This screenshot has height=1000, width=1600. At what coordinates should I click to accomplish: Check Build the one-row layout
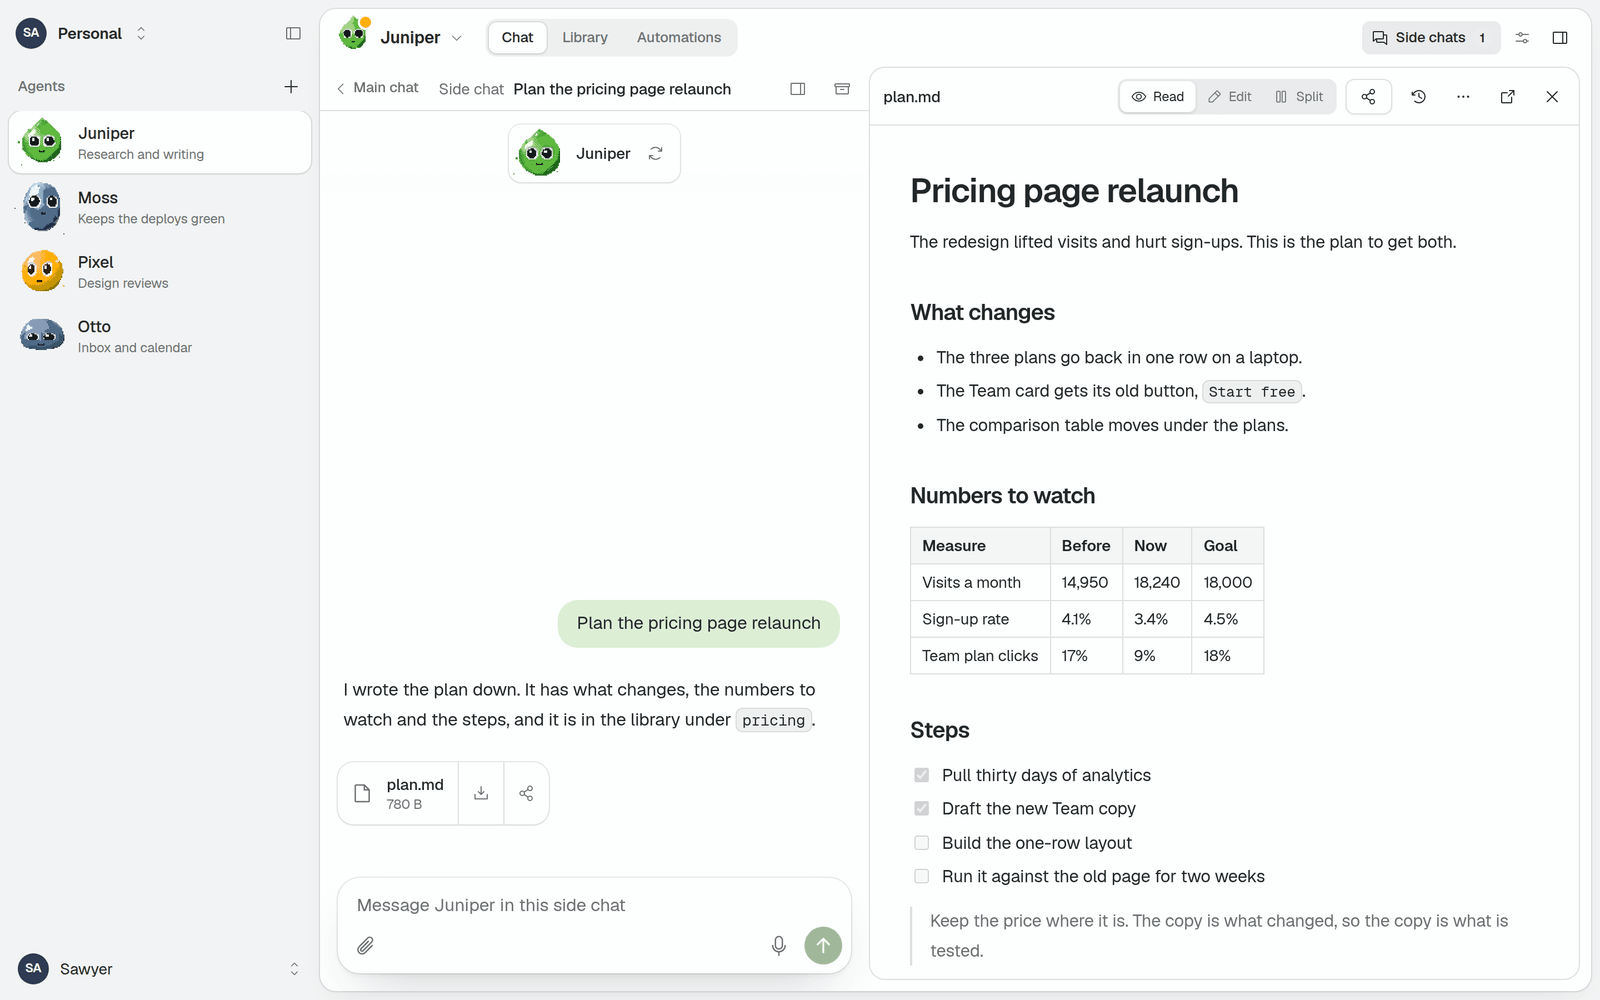point(922,843)
